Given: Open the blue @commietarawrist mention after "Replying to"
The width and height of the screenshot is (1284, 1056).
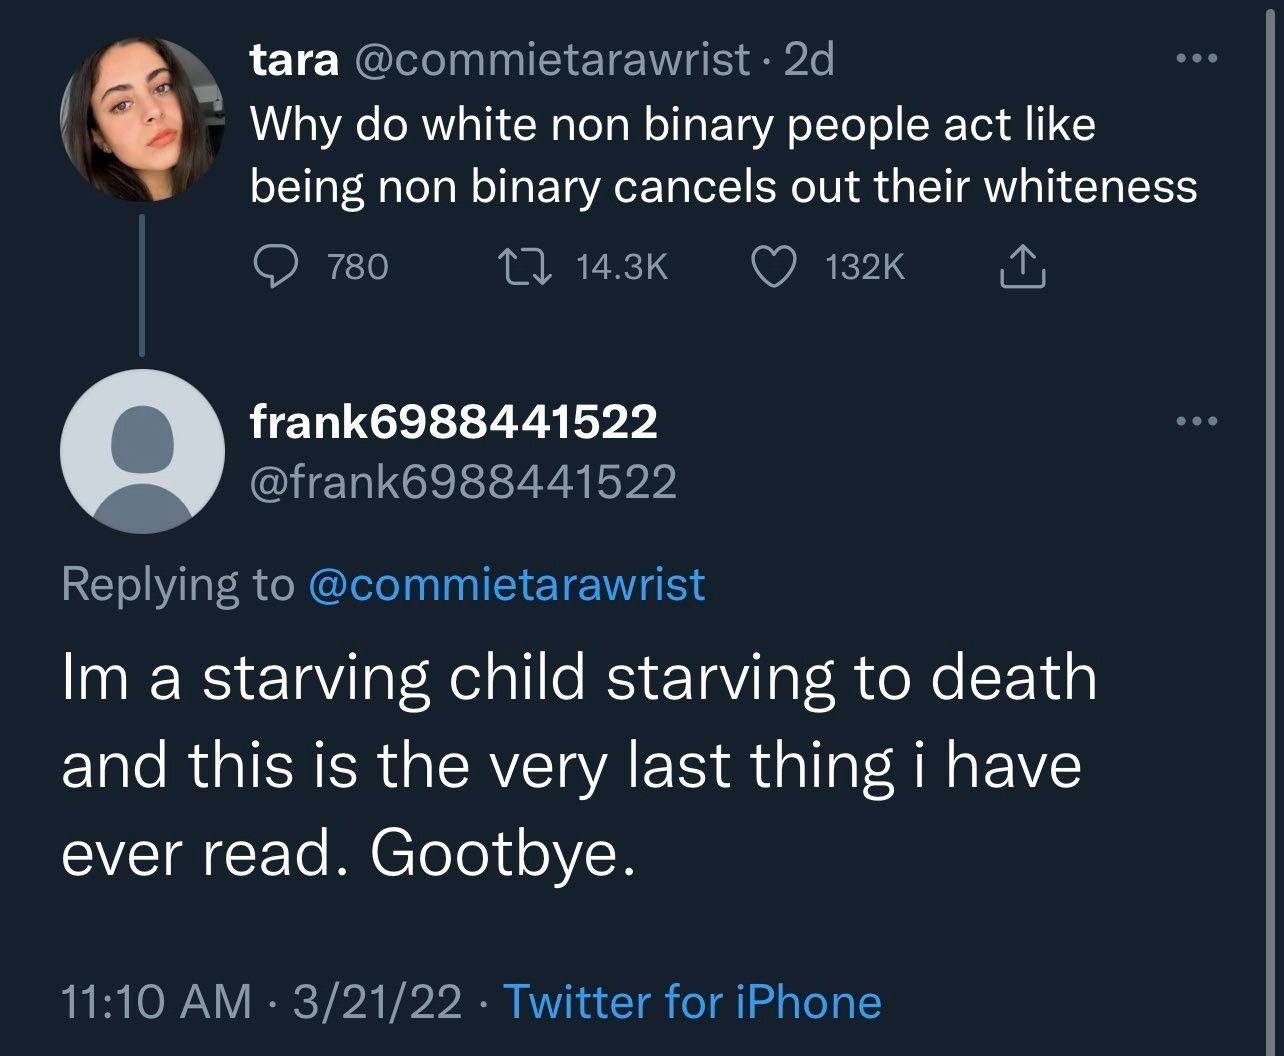Looking at the screenshot, I should tap(508, 585).
